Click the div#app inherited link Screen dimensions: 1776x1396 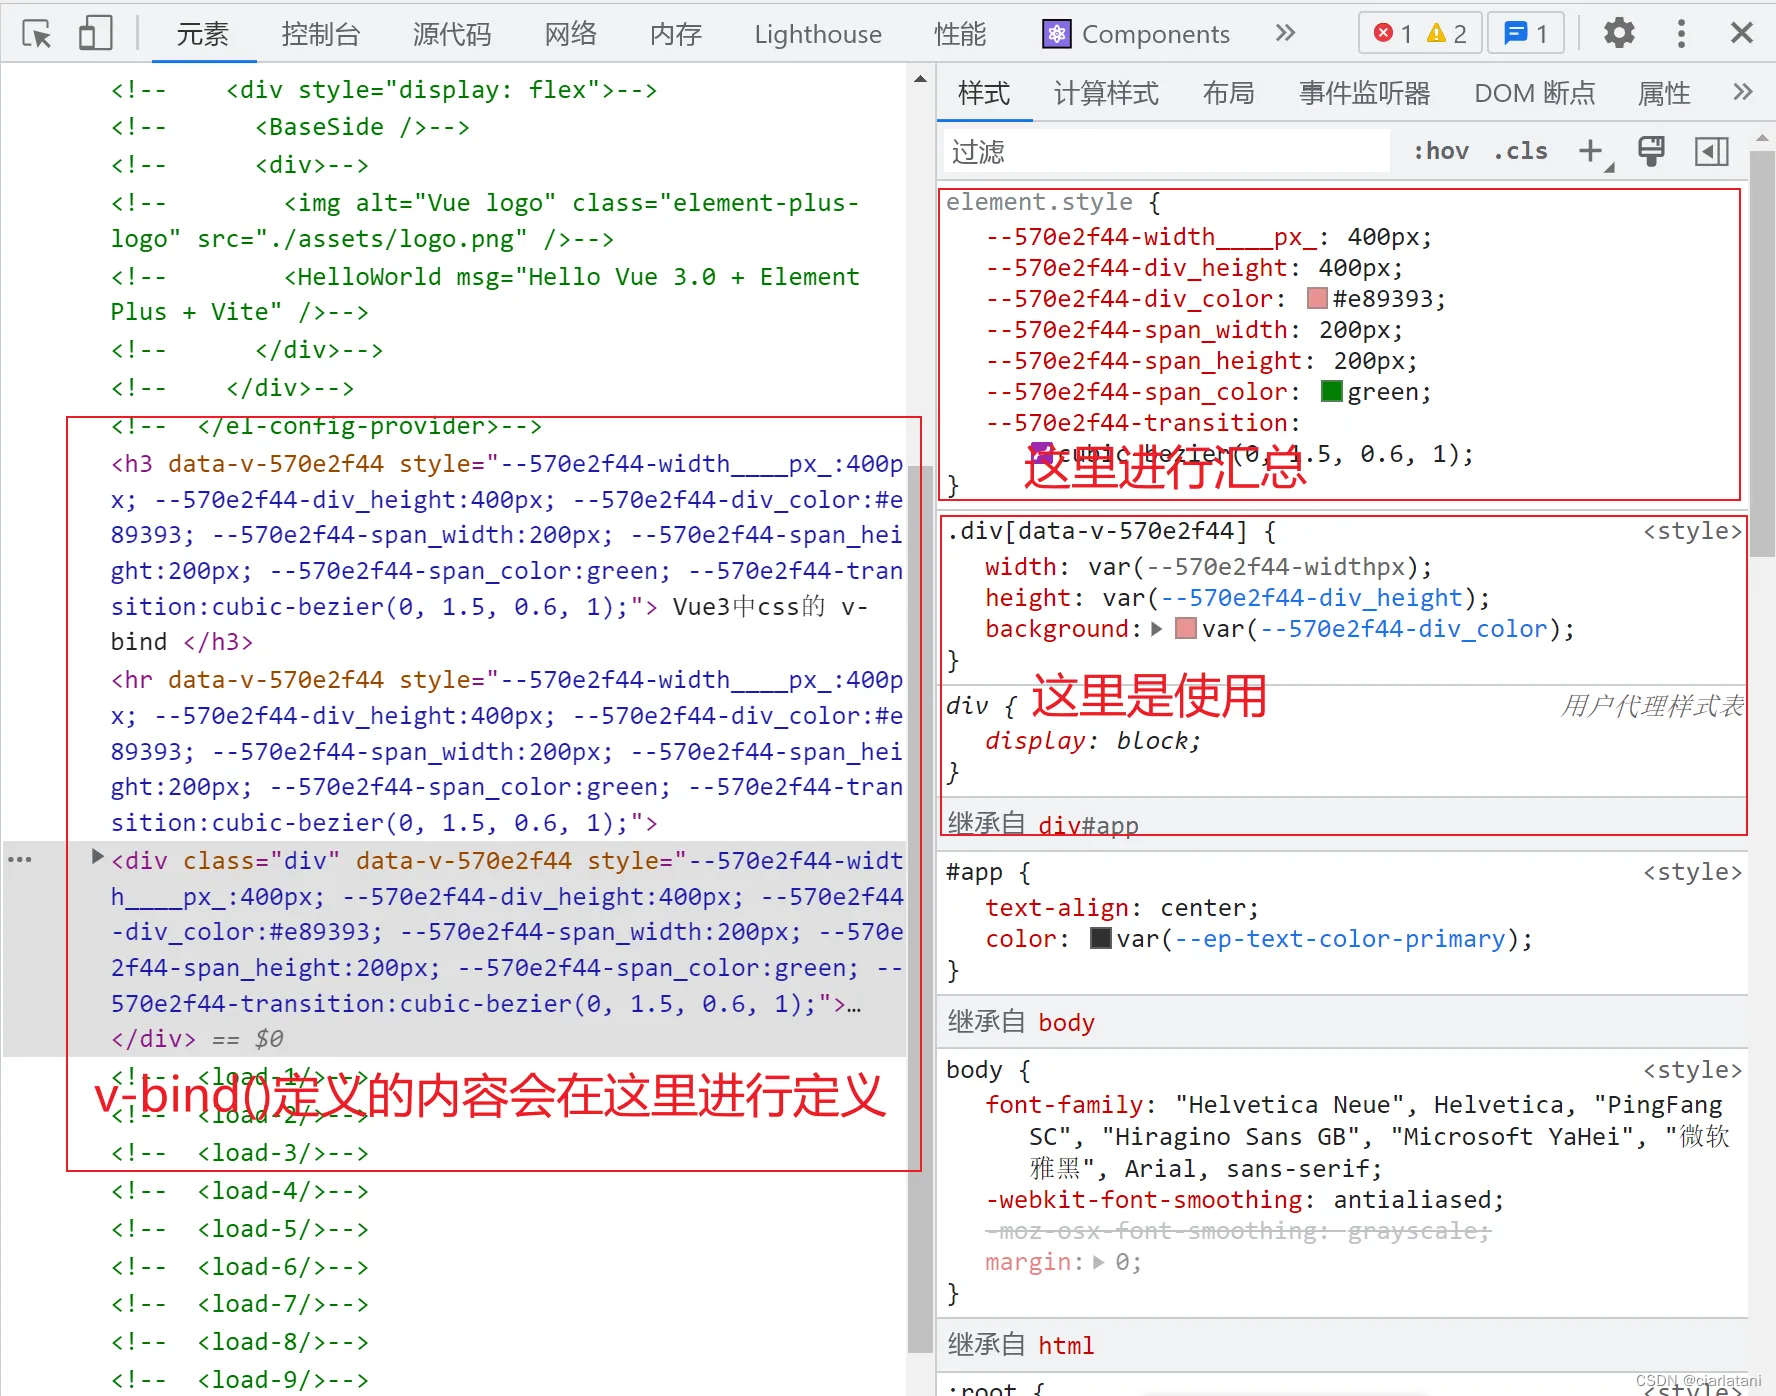click(x=1088, y=825)
